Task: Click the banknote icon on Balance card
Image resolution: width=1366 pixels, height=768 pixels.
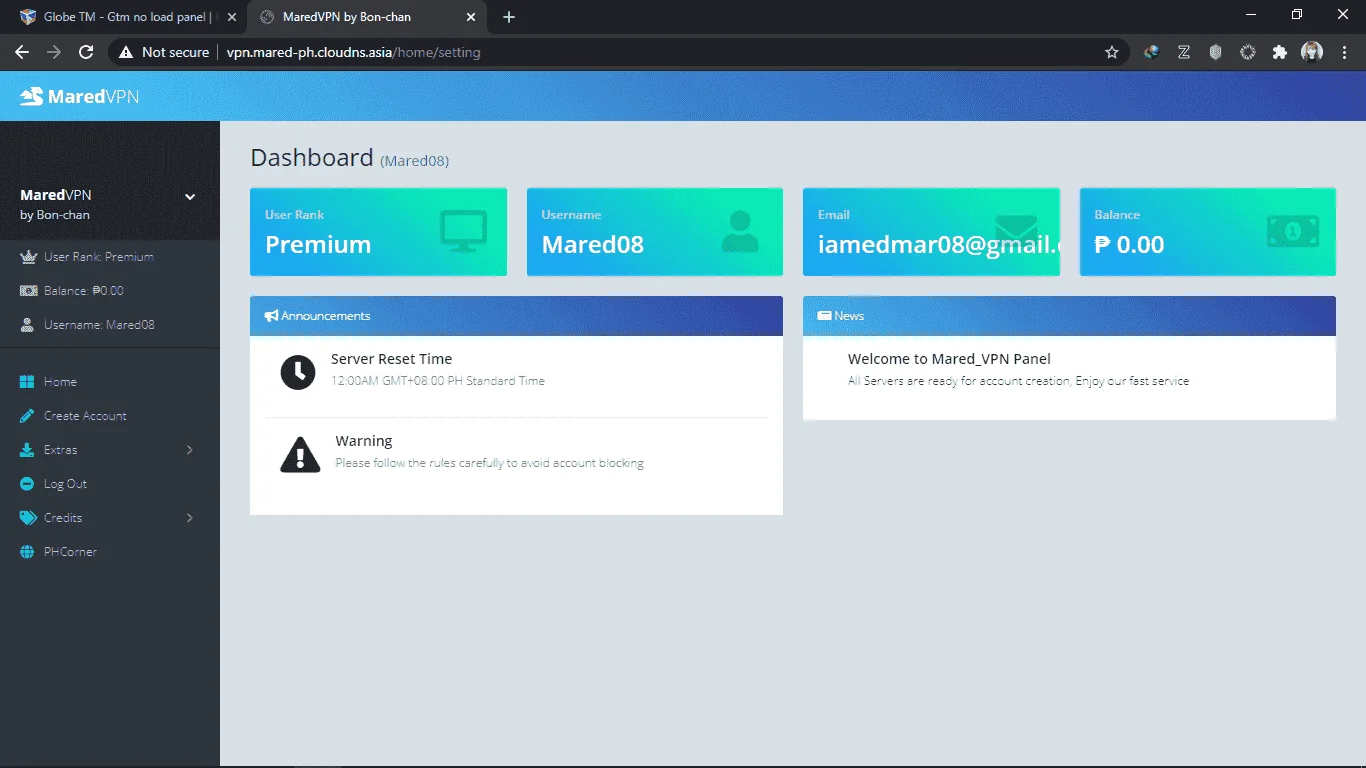Action: [1293, 231]
